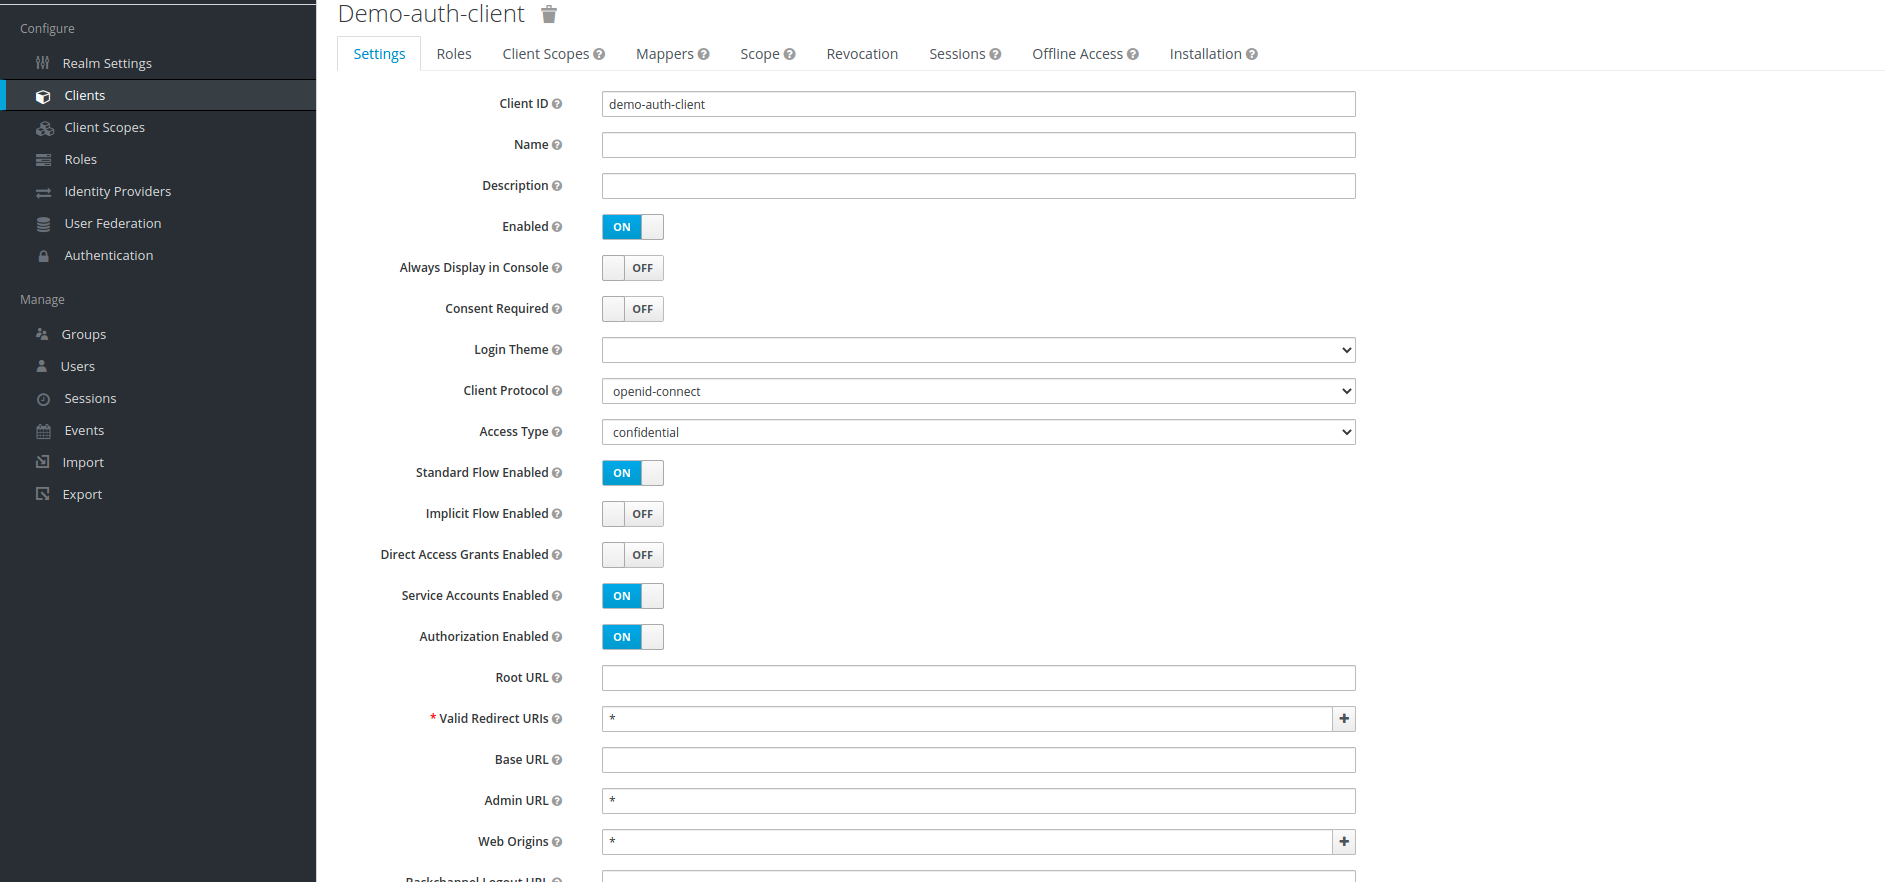
Task: Click the help icon beside Access Type label
Action: coord(557,432)
